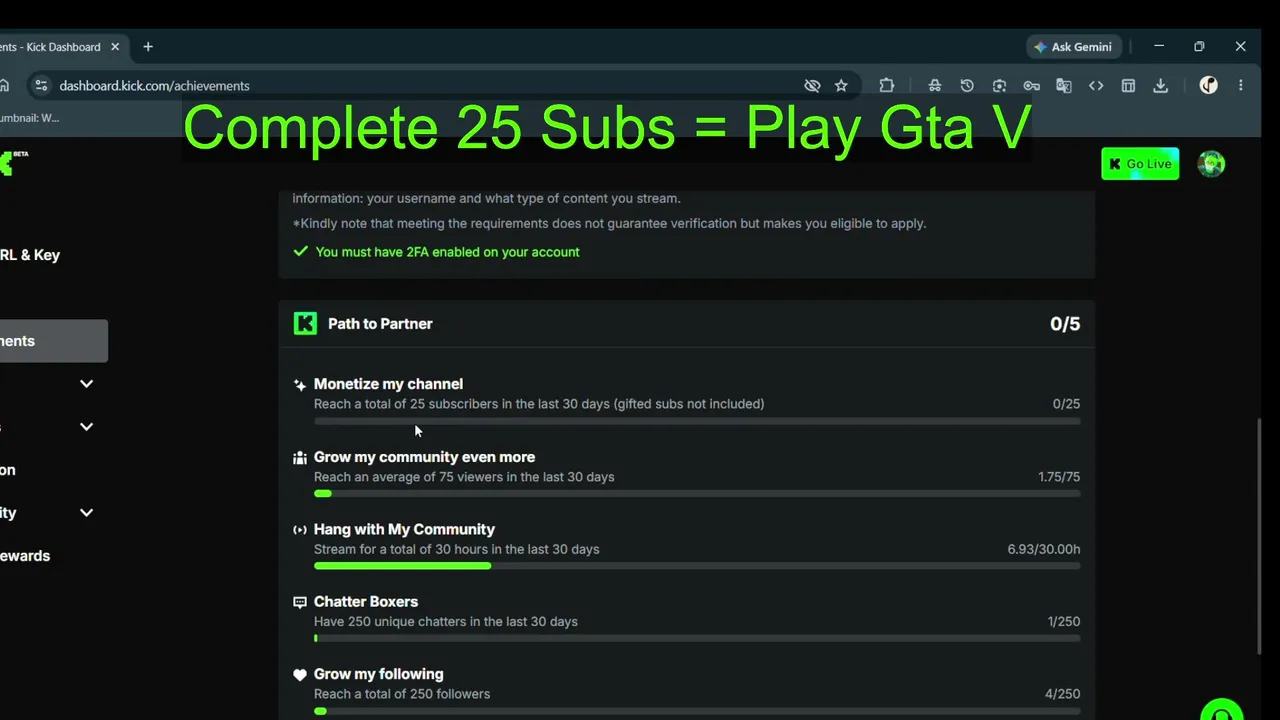Click the eye-slash icon in address bar
This screenshot has height=720, width=1280.
(812, 86)
